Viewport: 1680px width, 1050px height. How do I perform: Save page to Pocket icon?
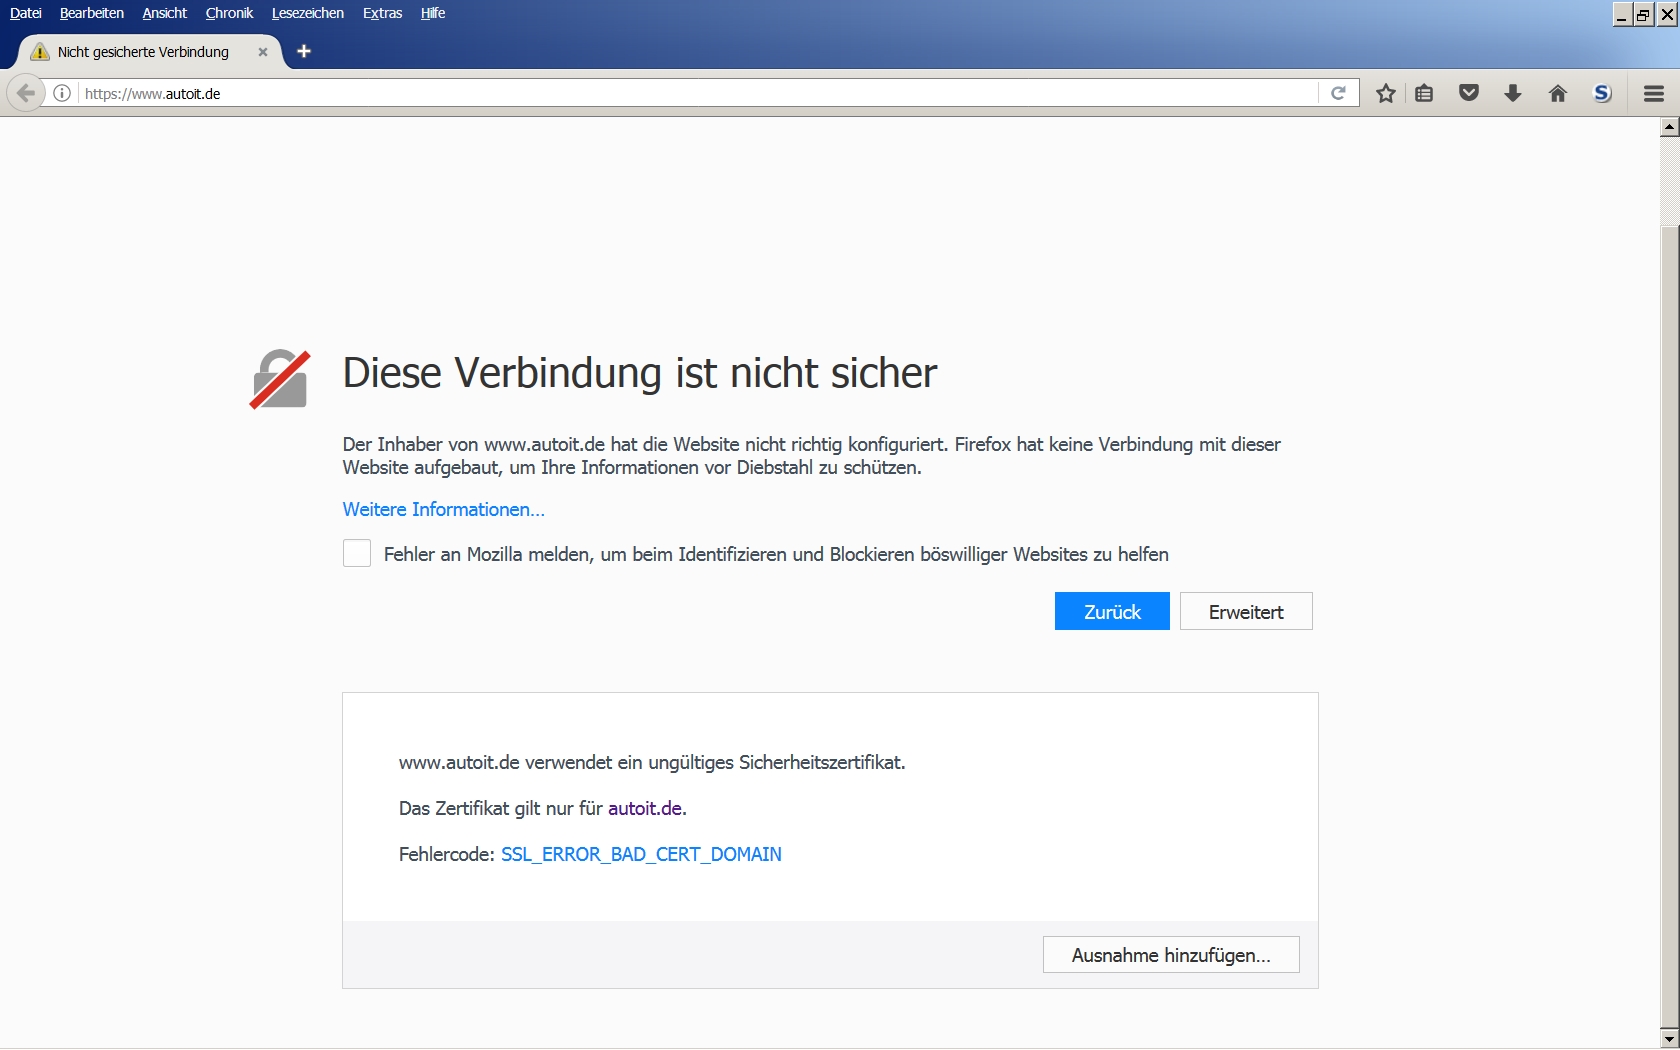1469,94
